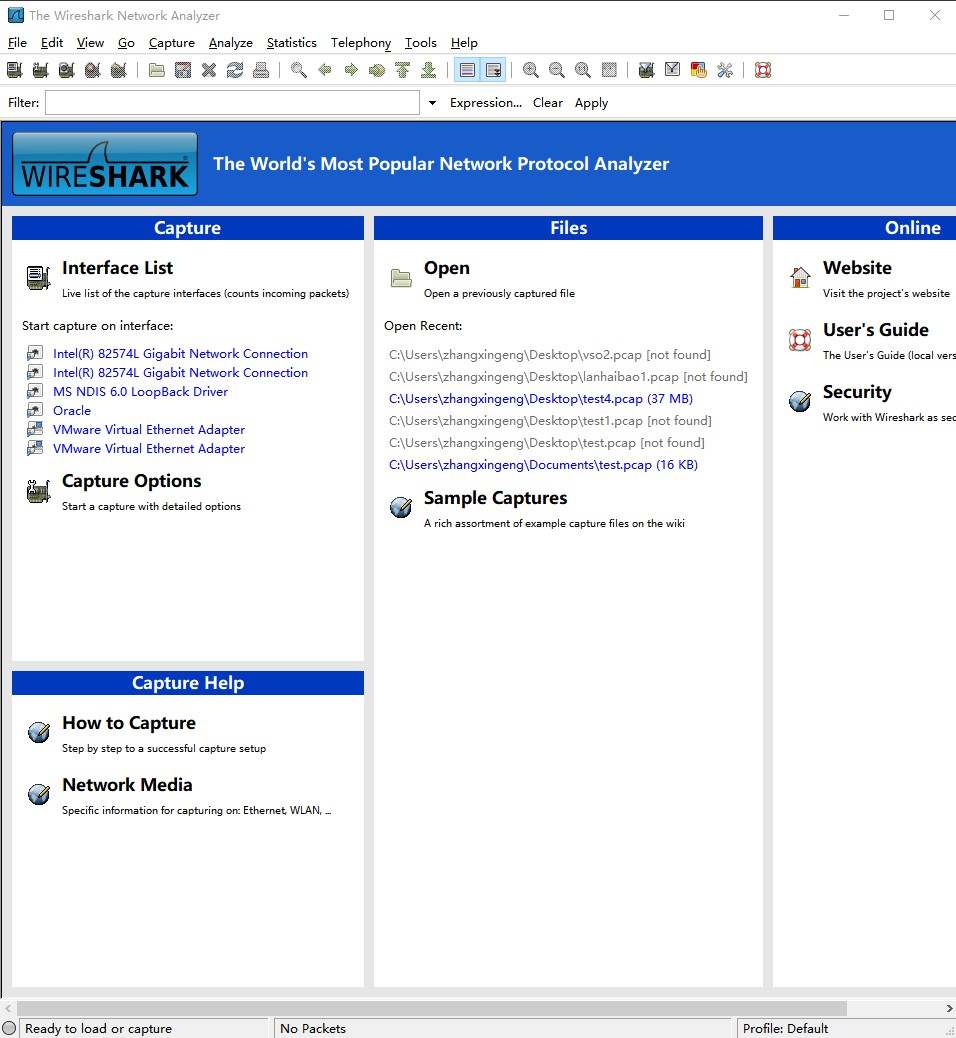
Task: Click the zoom out toolbar icon
Action: click(557, 70)
